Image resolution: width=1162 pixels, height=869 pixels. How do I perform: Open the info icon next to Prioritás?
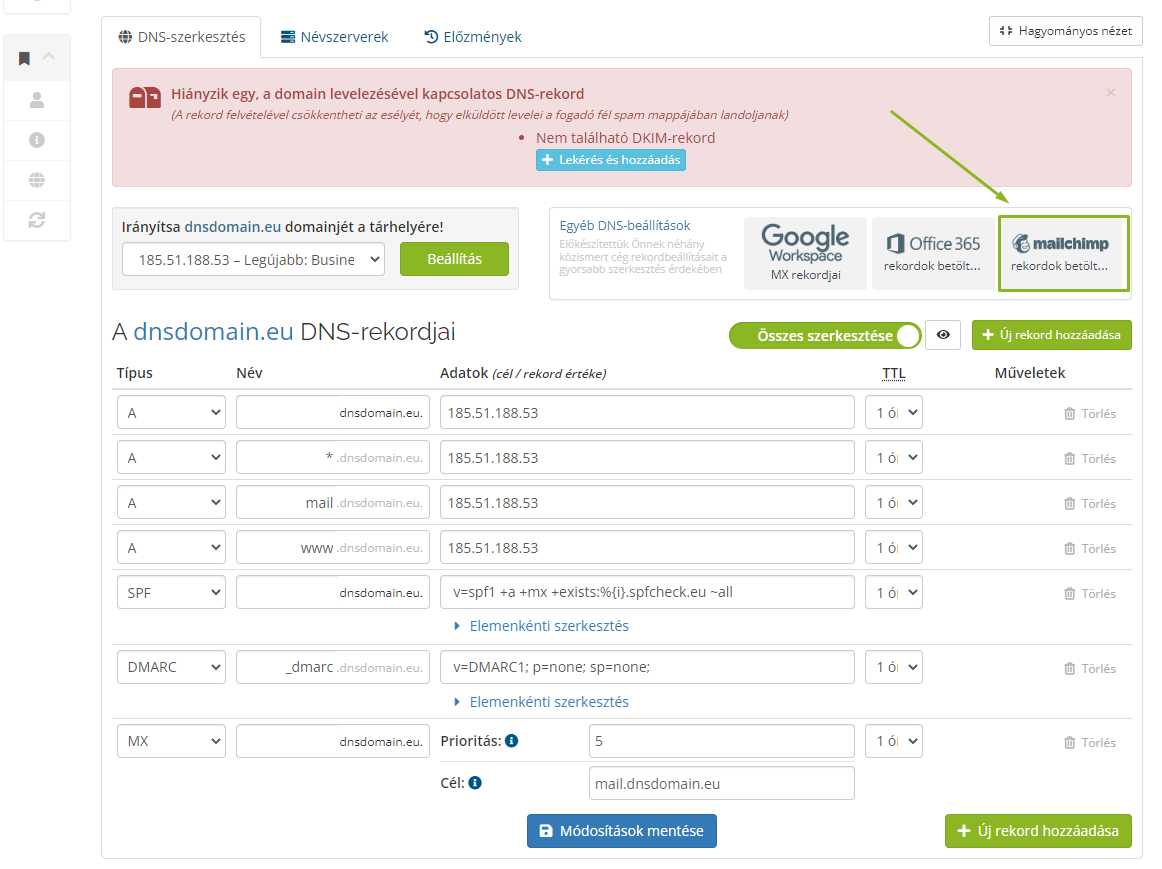pyautogui.click(x=513, y=741)
